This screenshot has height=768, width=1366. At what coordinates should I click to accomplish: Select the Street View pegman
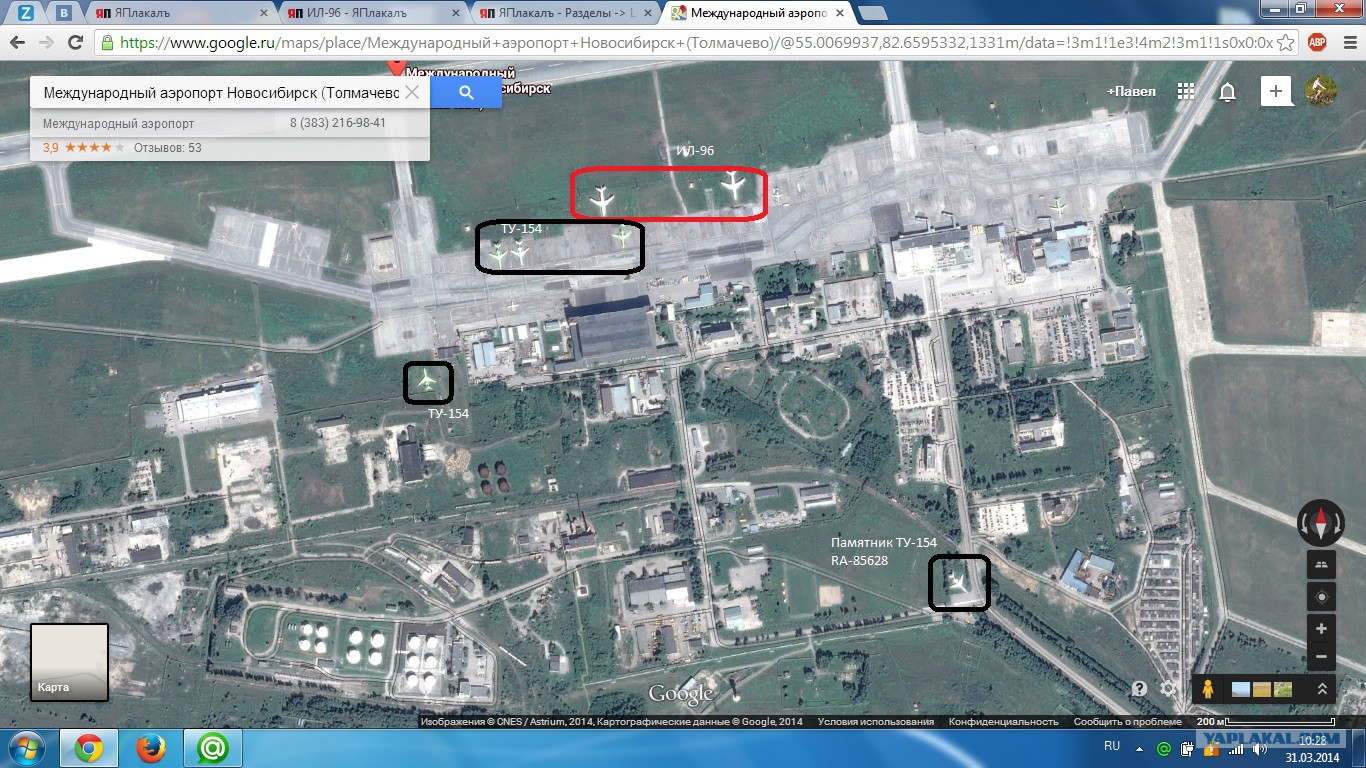coord(1208,689)
